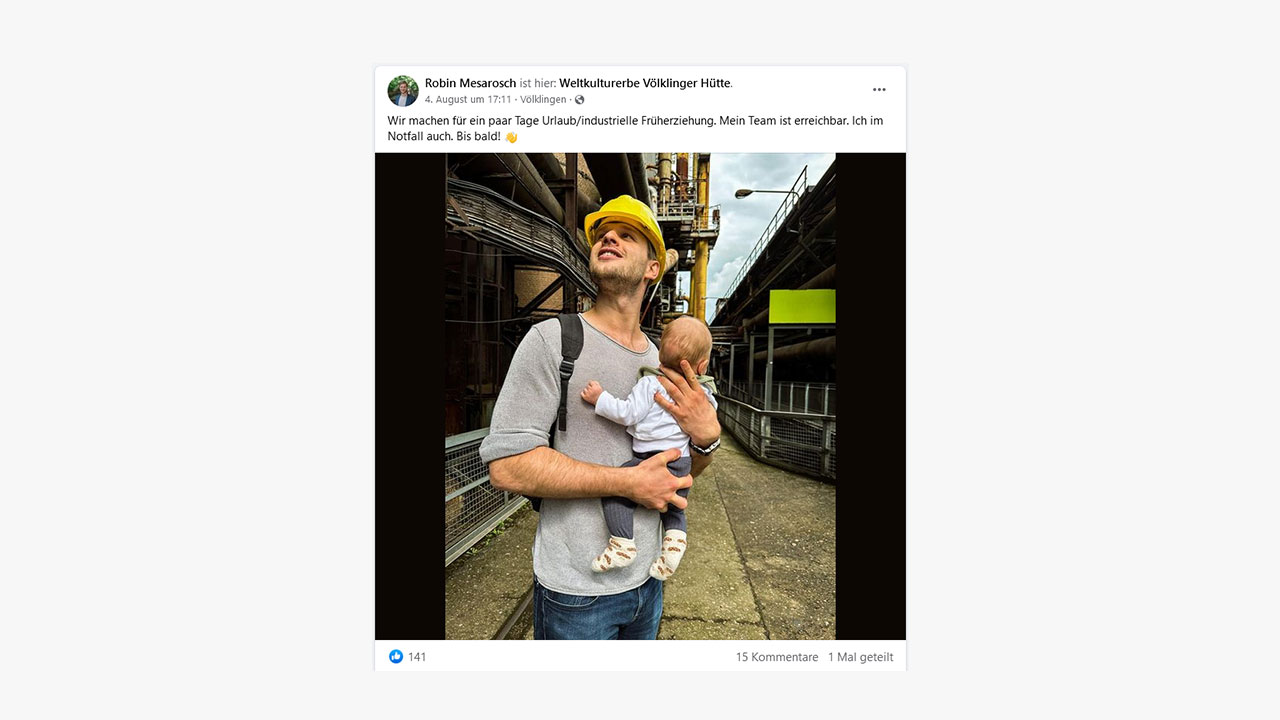Click Robin Mesarosch's profile picture

pos(403,91)
